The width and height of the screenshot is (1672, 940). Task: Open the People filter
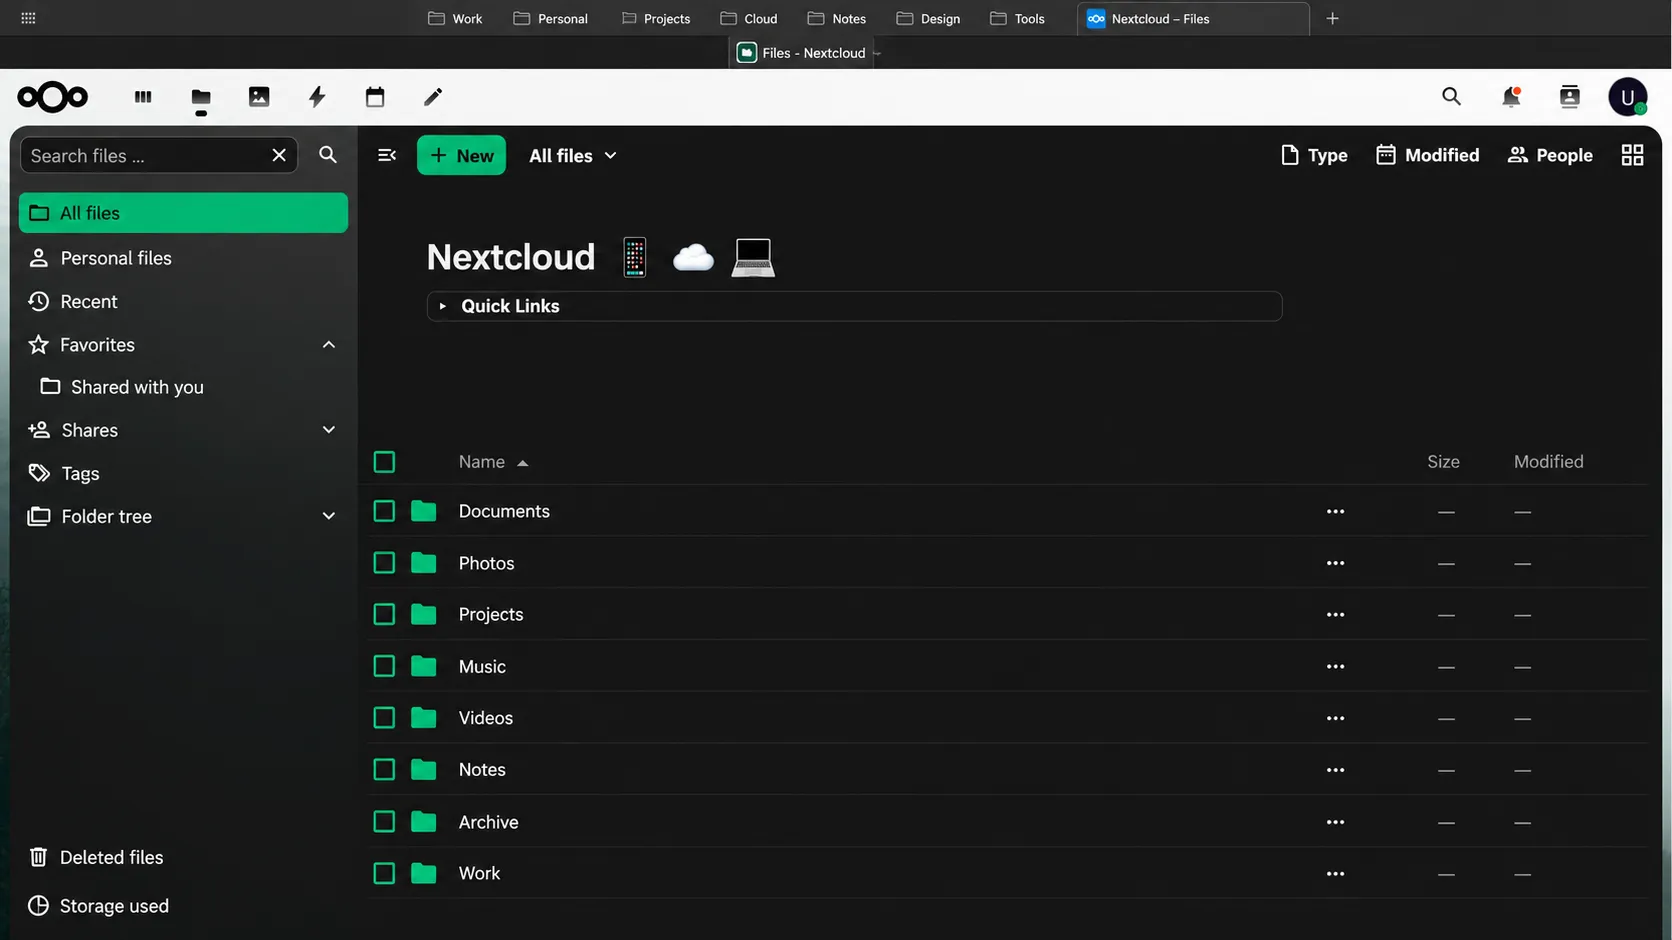point(1550,155)
